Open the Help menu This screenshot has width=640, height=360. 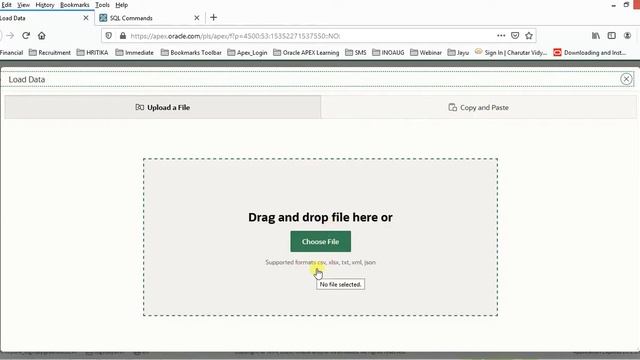(x=121, y=5)
